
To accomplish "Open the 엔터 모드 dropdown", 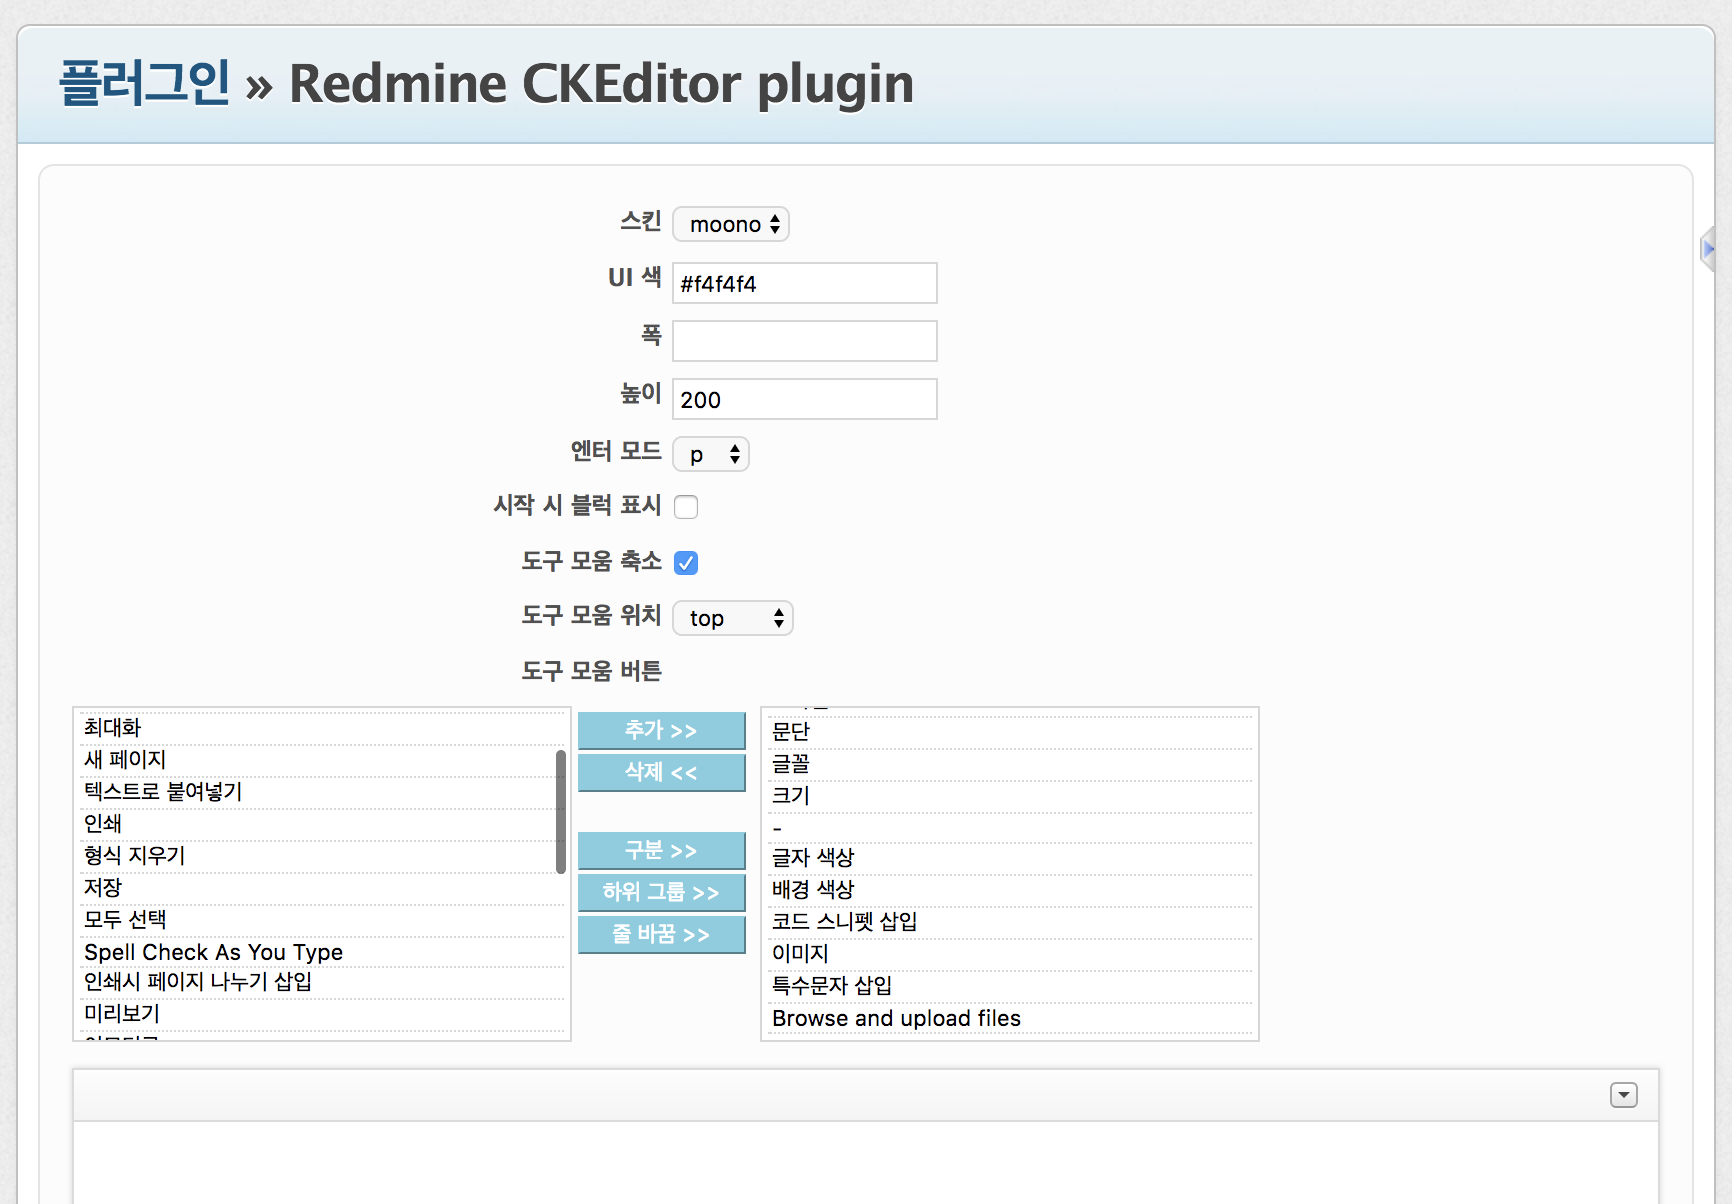I will (x=711, y=454).
